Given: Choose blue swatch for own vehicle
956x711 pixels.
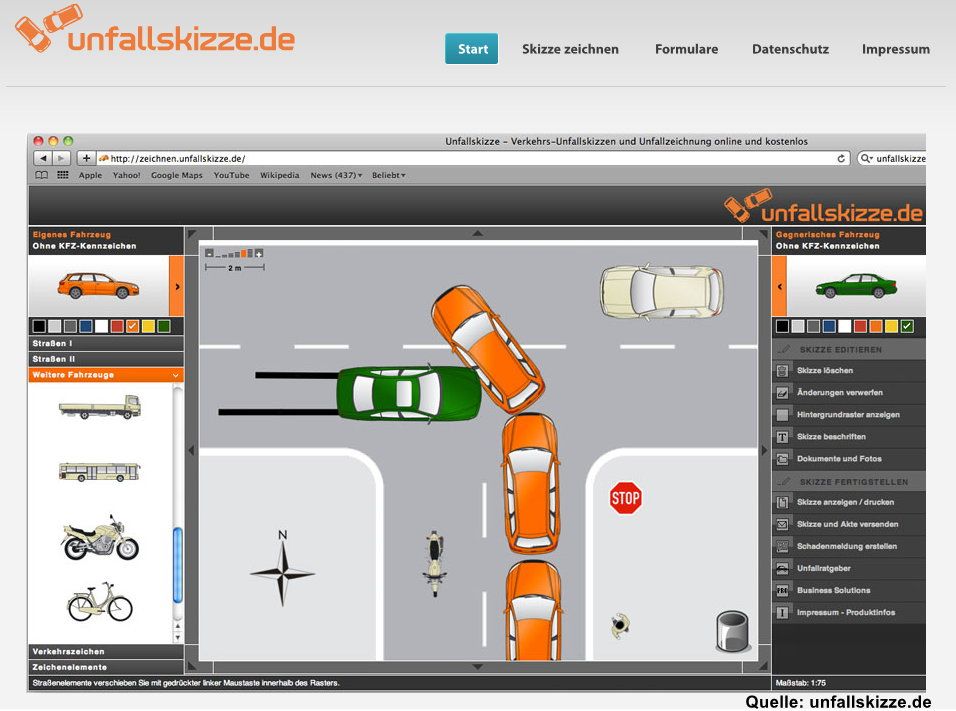Looking at the screenshot, I should pyautogui.click(x=86, y=326).
